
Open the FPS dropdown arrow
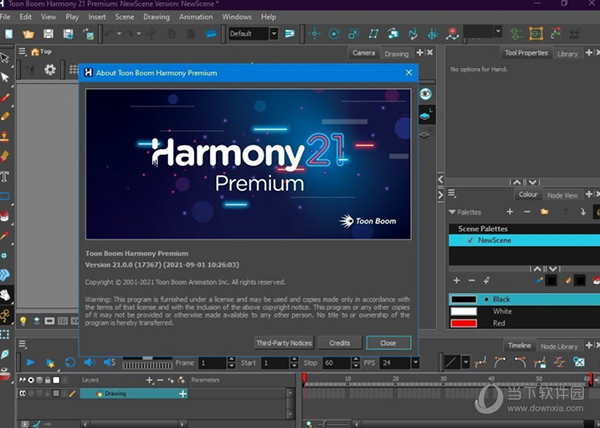pos(415,363)
